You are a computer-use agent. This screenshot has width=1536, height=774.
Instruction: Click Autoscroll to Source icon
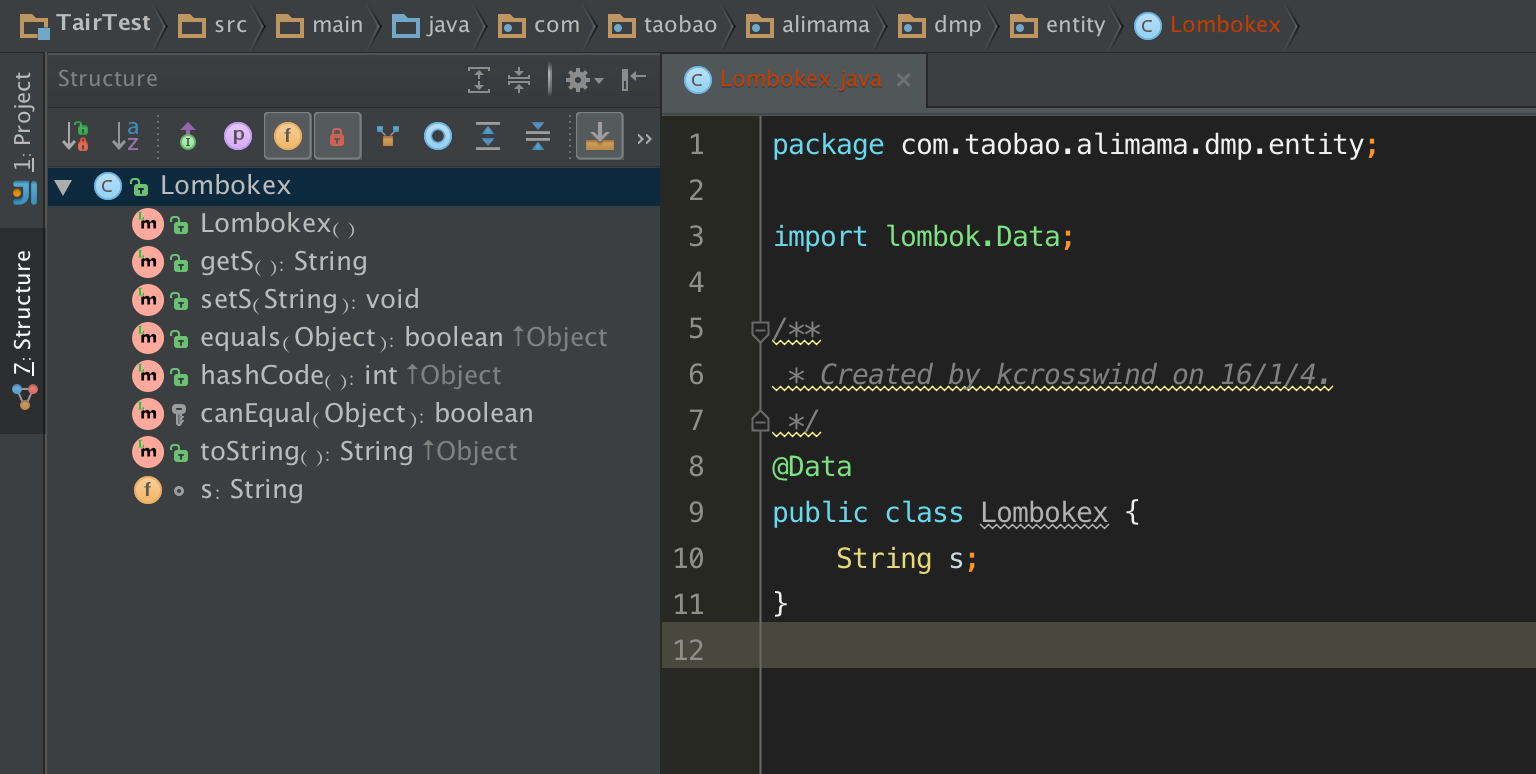(x=488, y=136)
